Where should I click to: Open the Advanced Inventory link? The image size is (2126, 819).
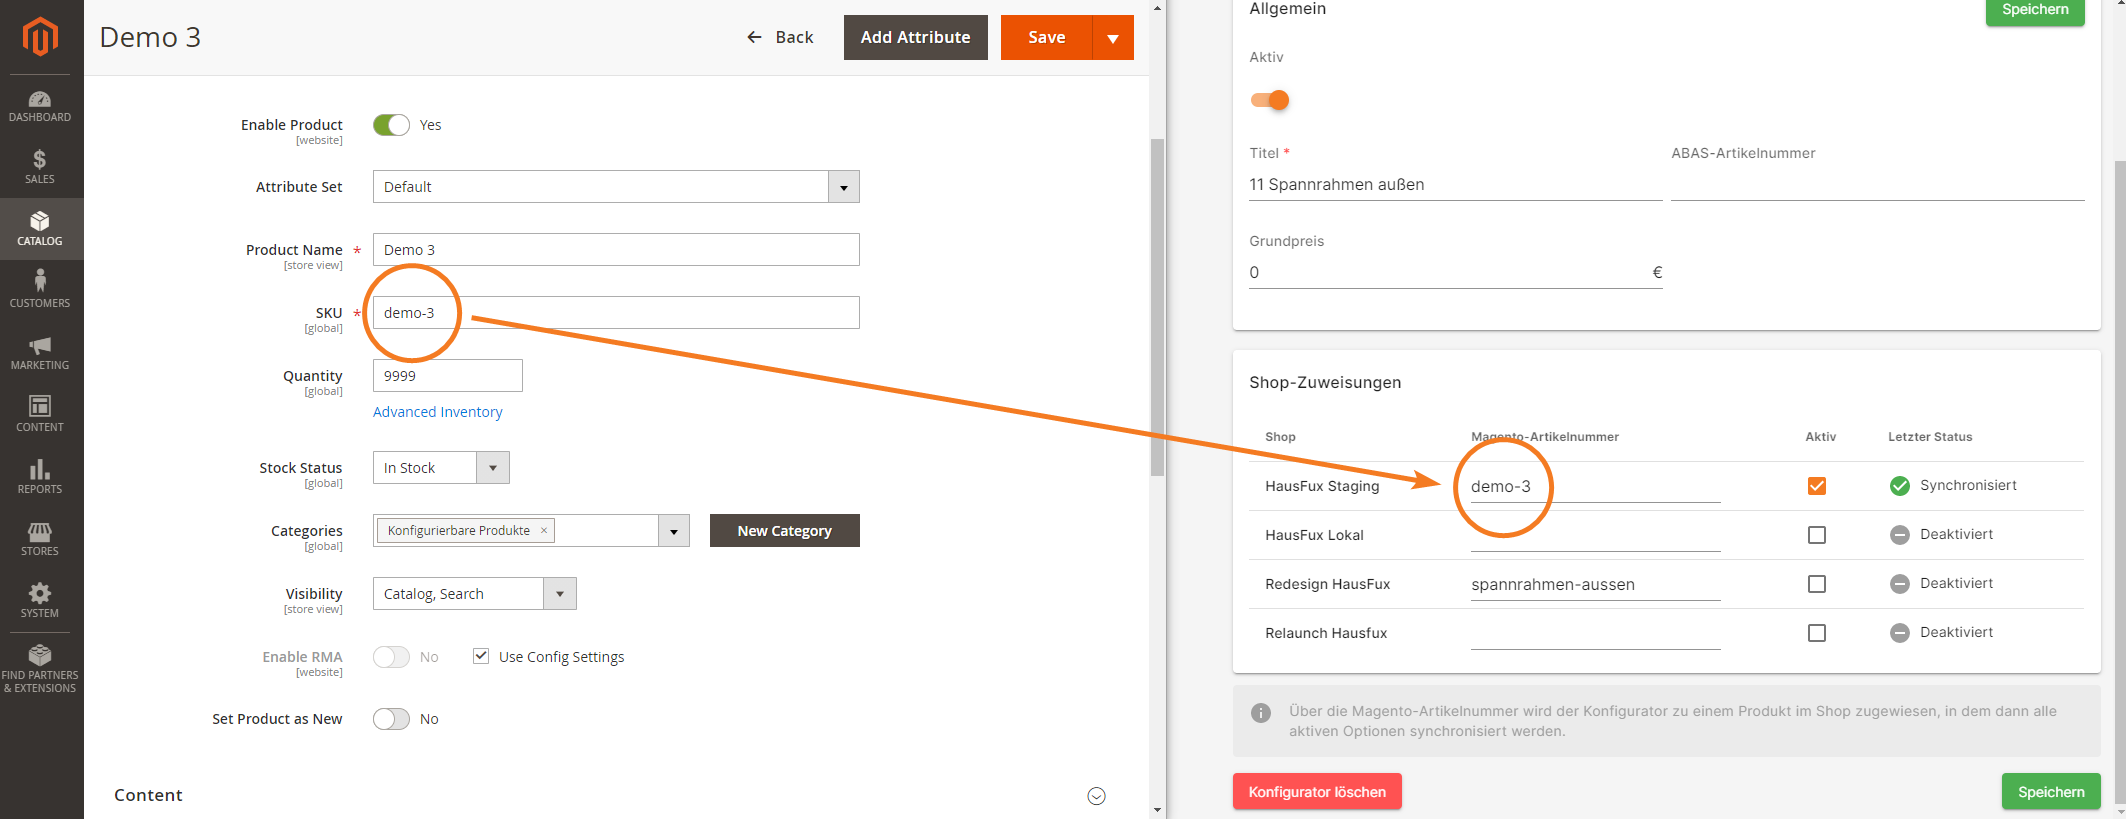438,412
